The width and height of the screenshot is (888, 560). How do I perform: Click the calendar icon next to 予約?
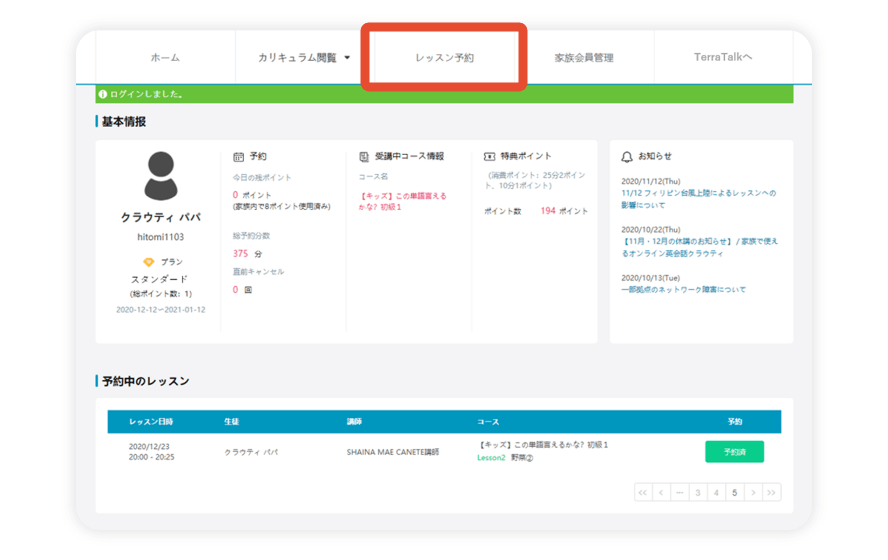click(x=238, y=157)
